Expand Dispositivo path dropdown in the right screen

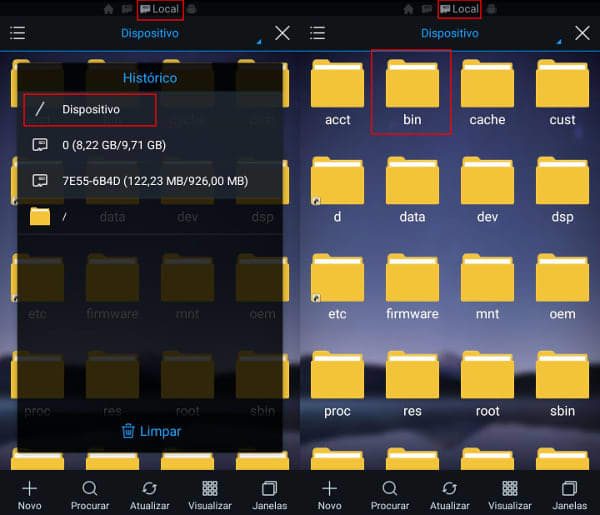coord(559,42)
